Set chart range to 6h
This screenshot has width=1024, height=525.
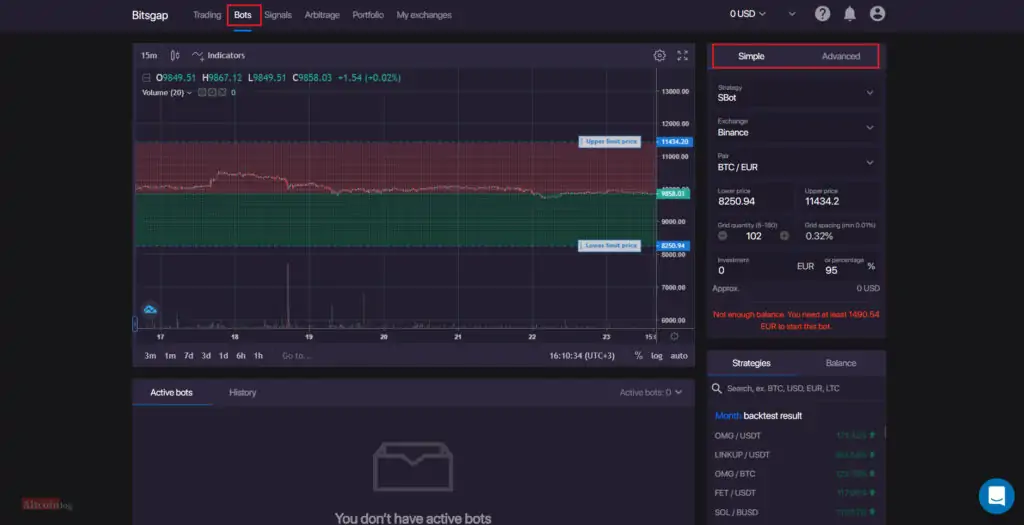[x=241, y=356]
